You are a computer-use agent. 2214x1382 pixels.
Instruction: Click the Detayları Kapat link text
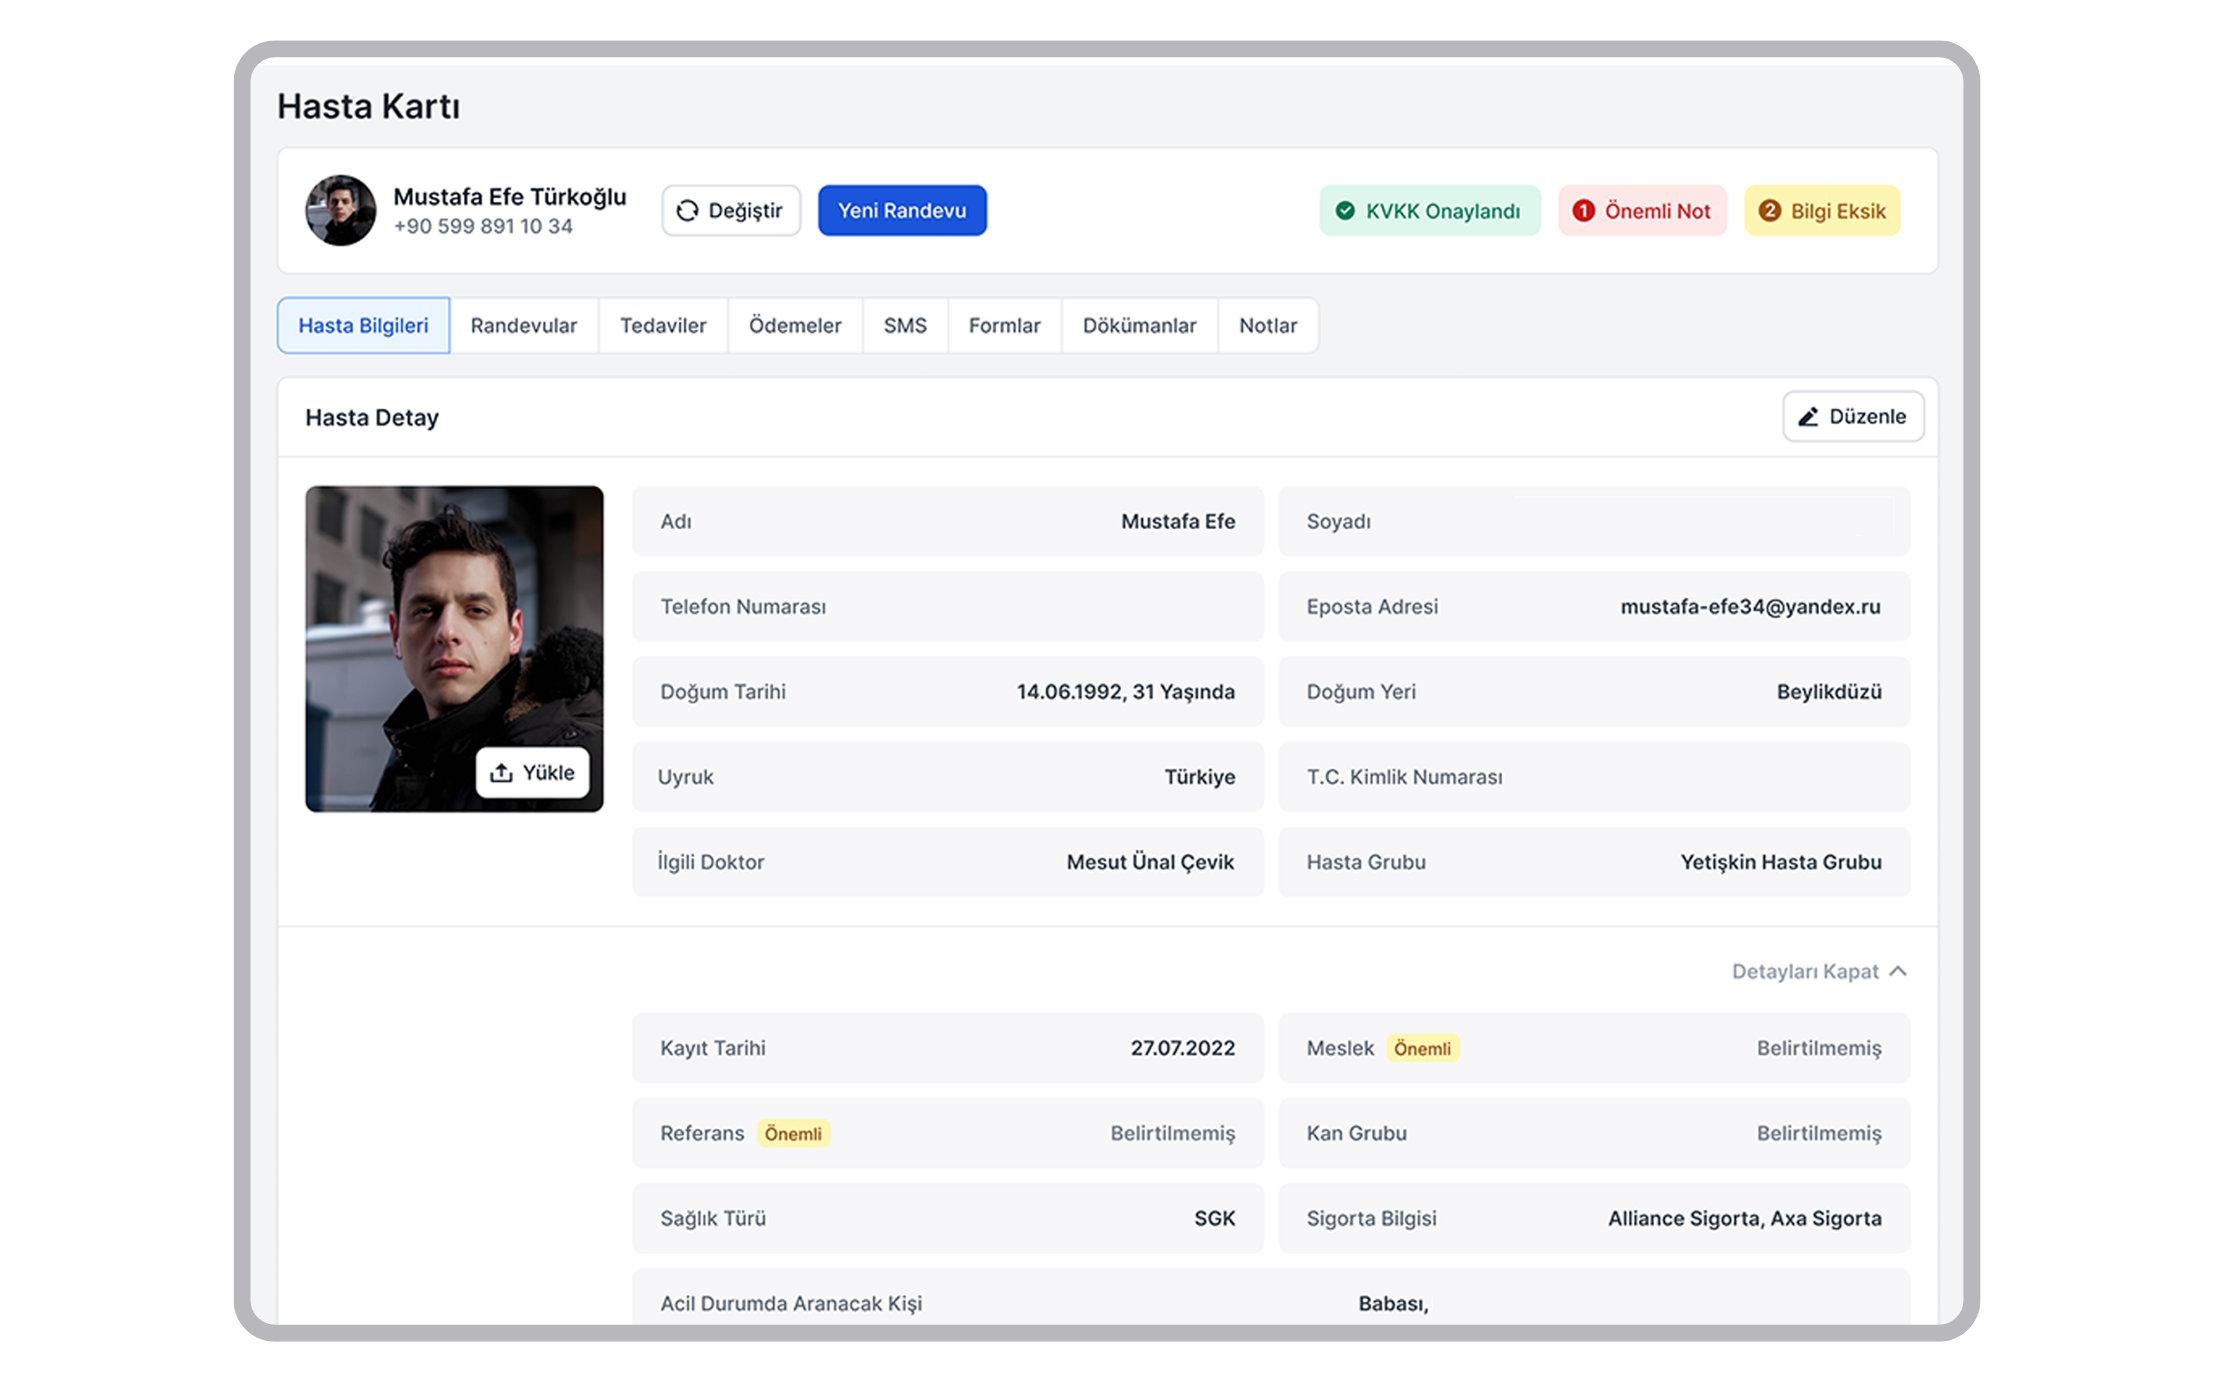pos(1805,971)
